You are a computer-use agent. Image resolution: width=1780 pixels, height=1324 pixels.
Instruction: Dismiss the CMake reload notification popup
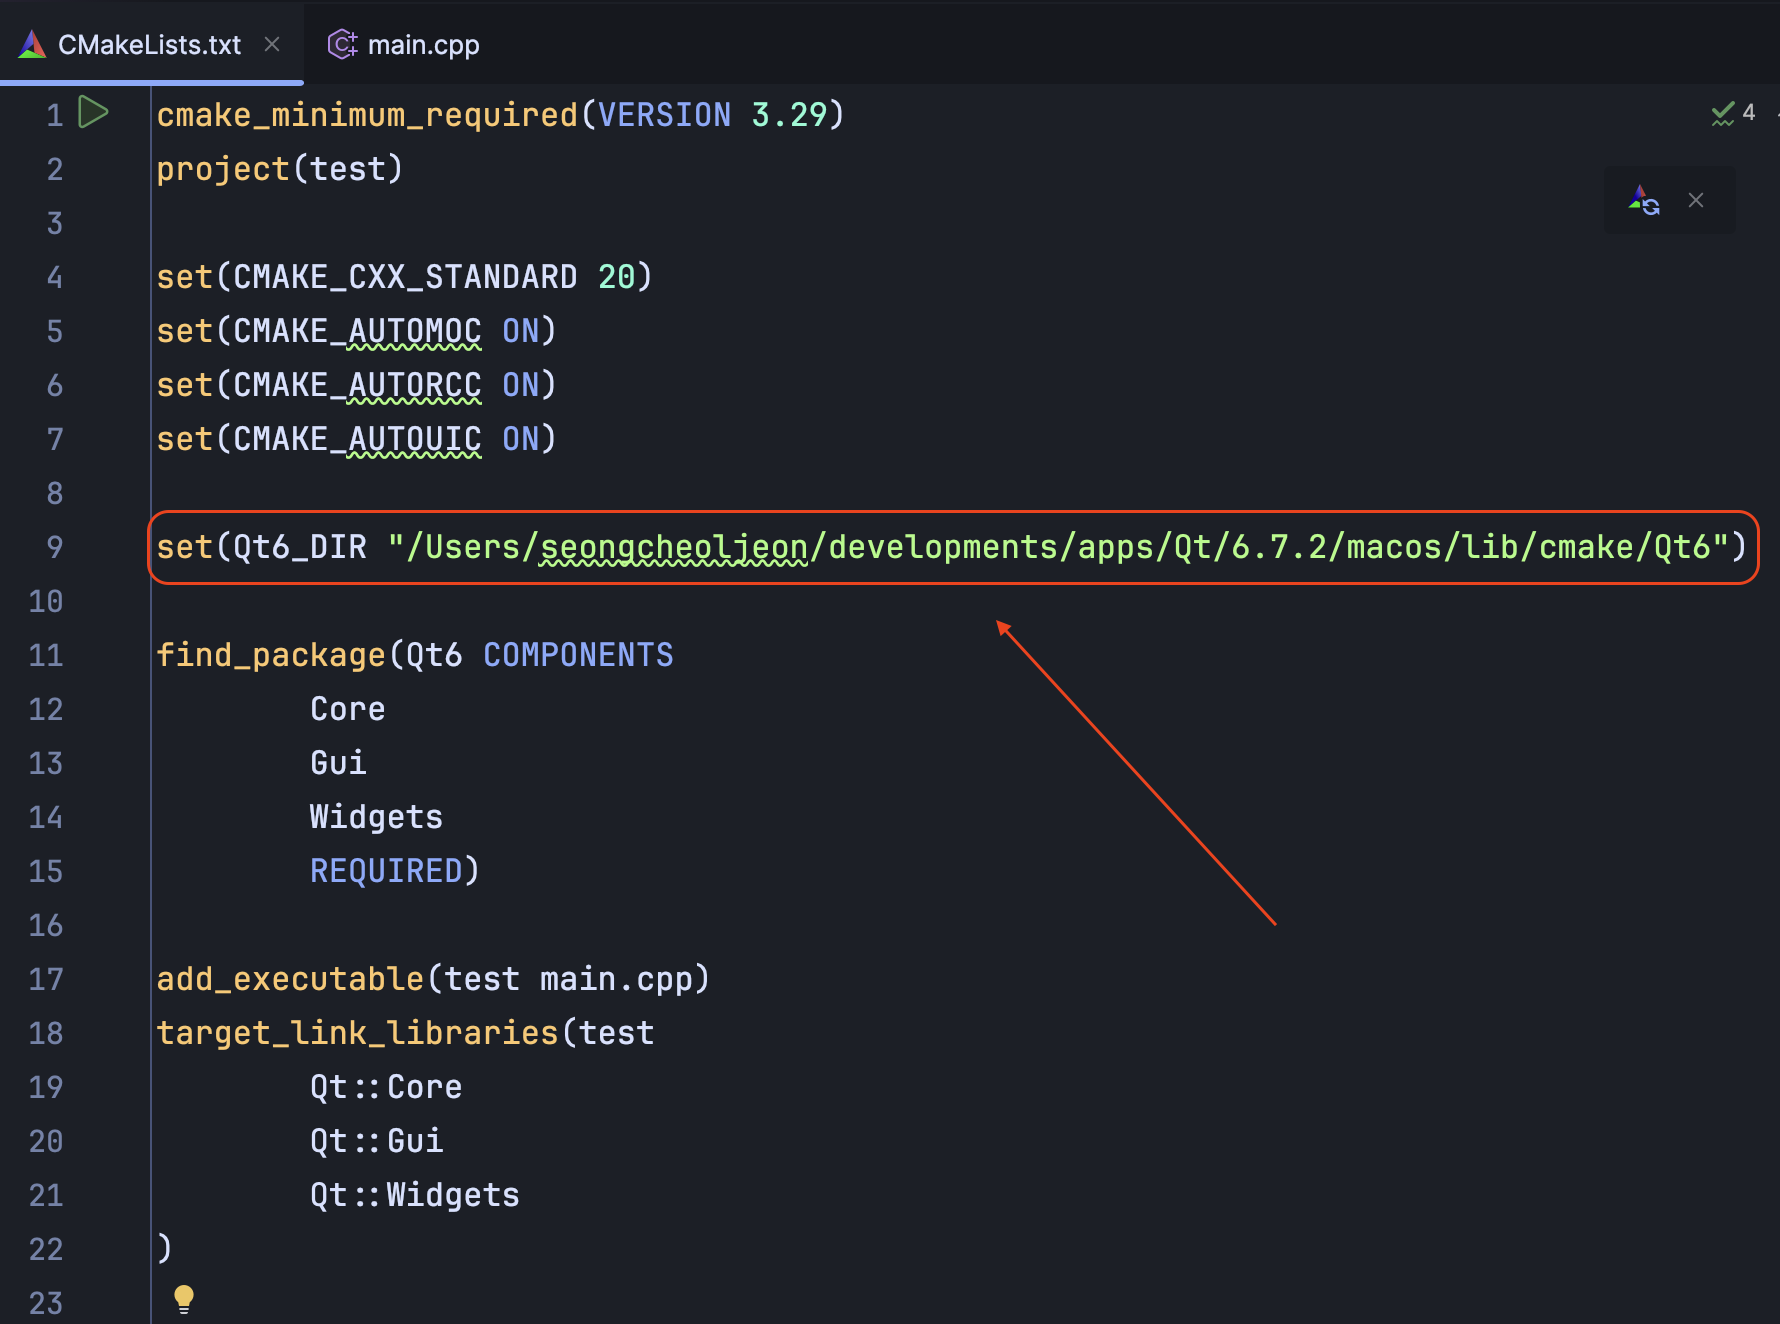pyautogui.click(x=1696, y=200)
